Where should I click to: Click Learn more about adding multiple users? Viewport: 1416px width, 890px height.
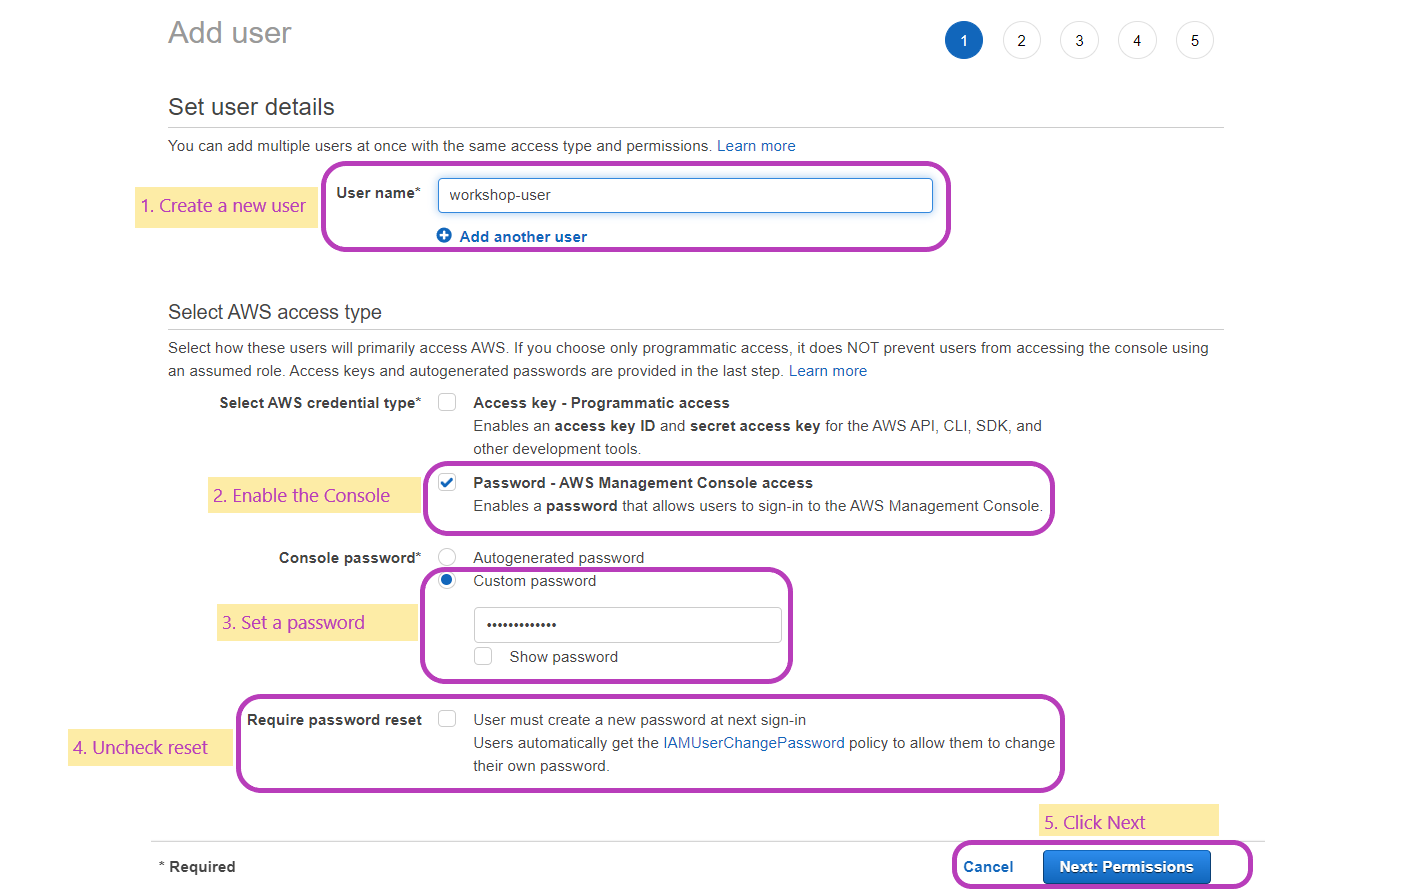[756, 145]
